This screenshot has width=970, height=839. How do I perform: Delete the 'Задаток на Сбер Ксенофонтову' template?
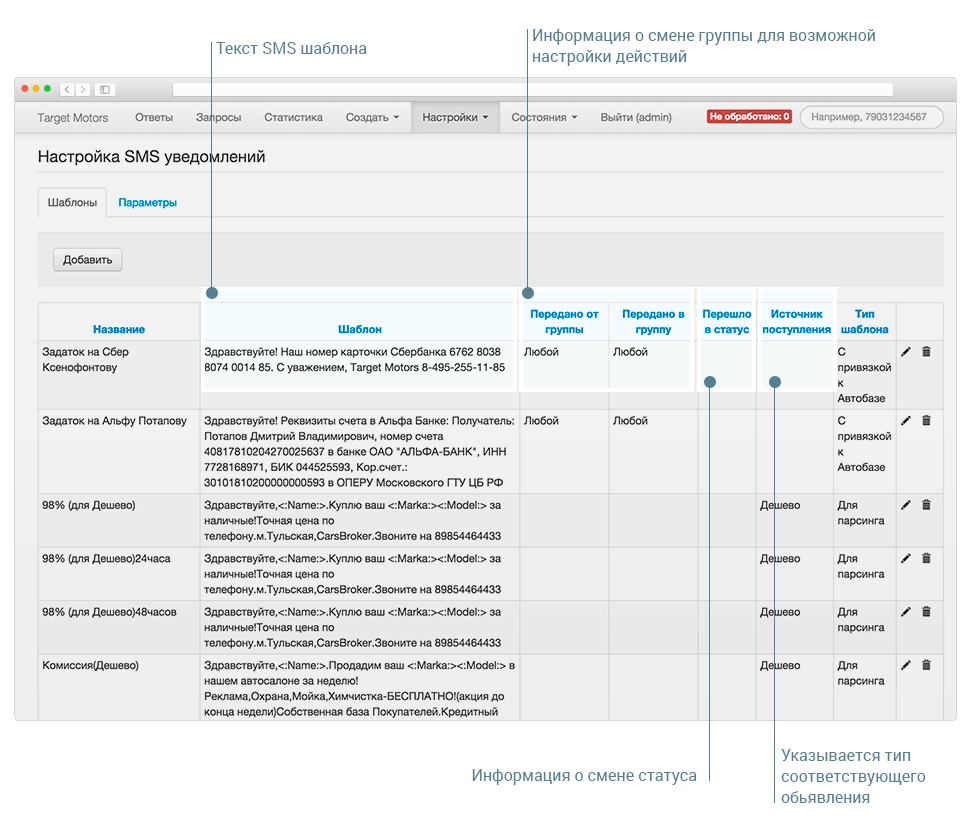pyautogui.click(x=926, y=351)
